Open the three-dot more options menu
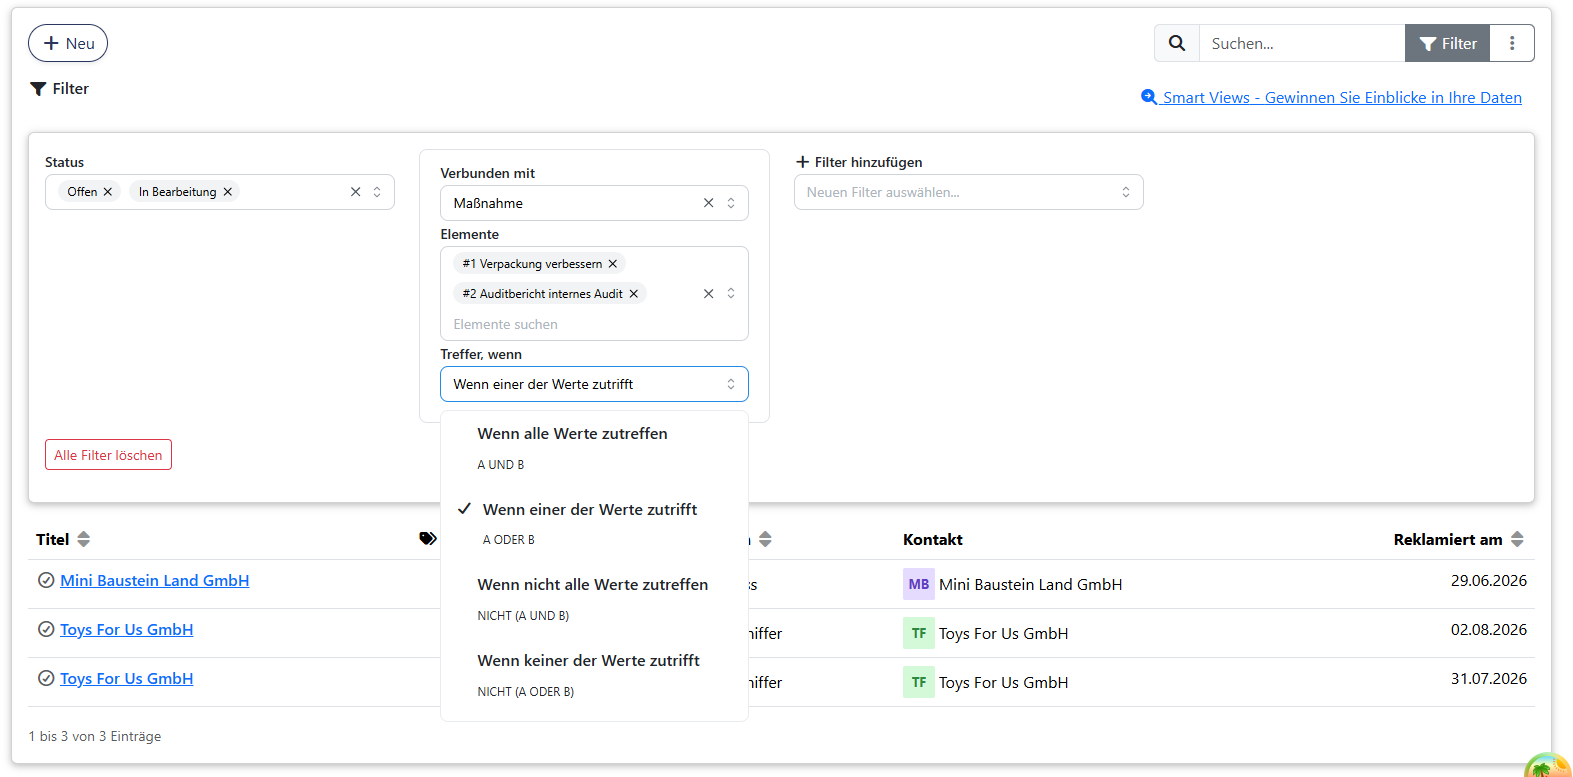Viewport: 1573px width, 777px height. (1512, 43)
